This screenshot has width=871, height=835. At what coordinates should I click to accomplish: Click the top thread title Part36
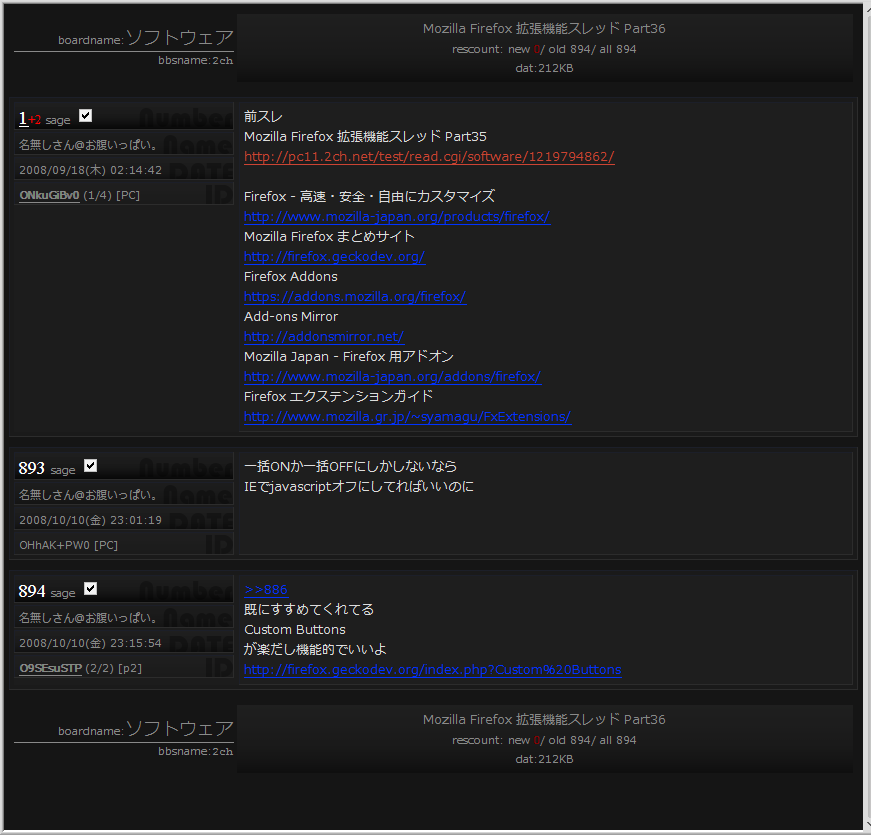click(x=544, y=29)
